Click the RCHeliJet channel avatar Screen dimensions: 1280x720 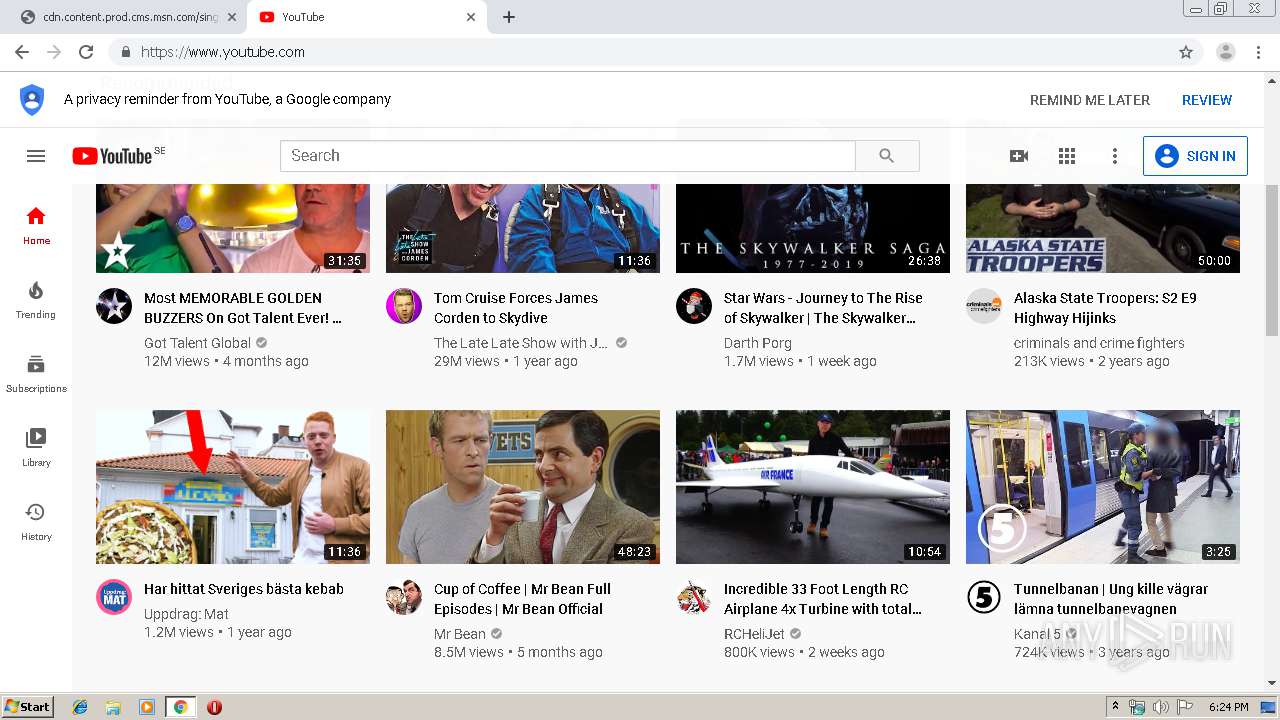pos(694,597)
